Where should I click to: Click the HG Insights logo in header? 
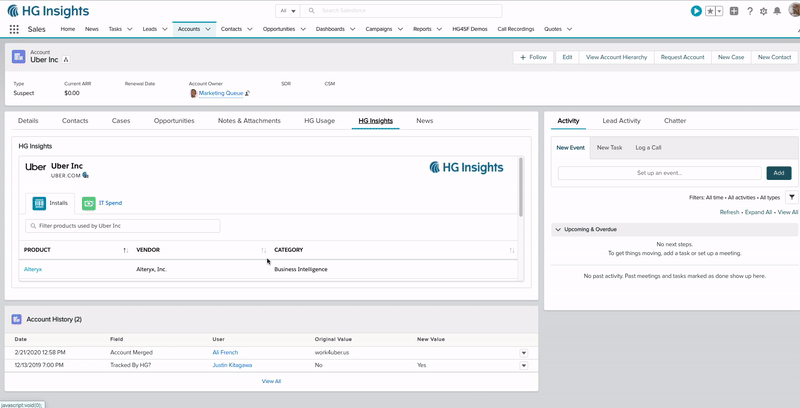point(48,11)
